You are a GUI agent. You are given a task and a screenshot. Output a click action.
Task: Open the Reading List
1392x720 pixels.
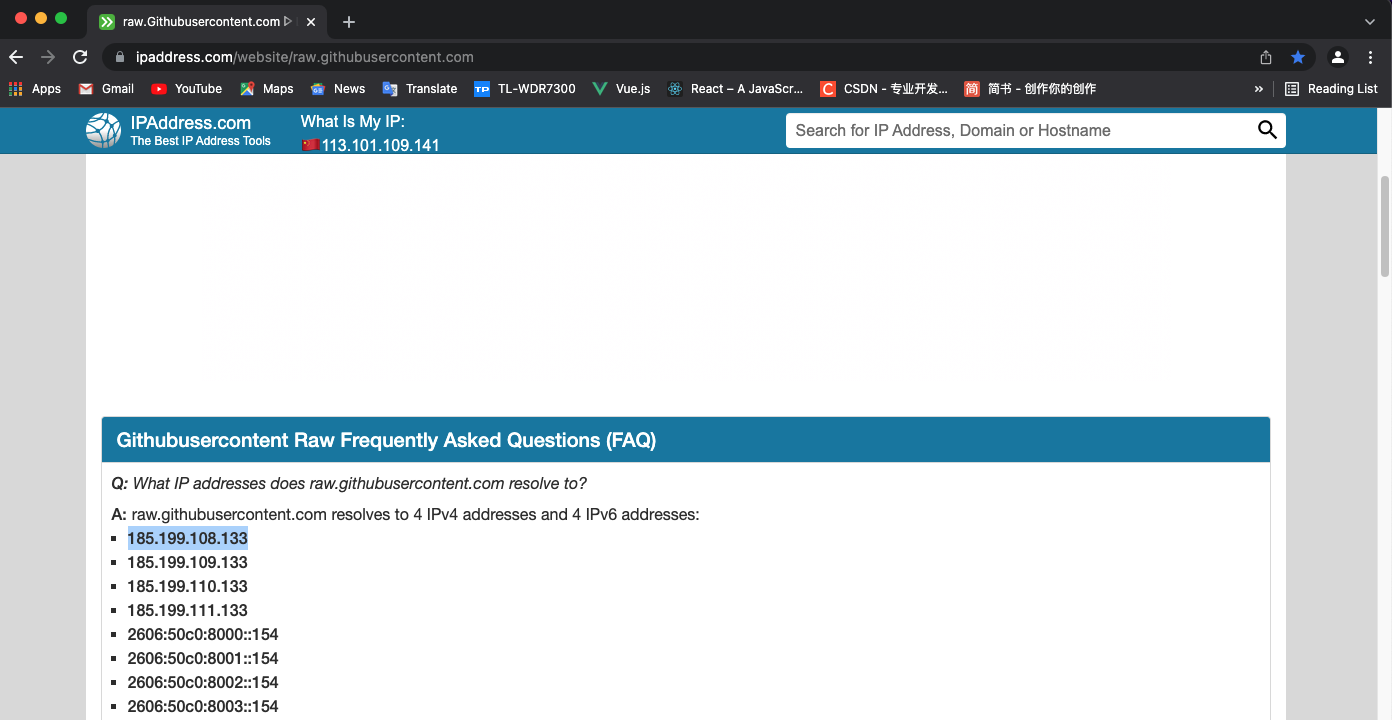pyautogui.click(x=1331, y=88)
